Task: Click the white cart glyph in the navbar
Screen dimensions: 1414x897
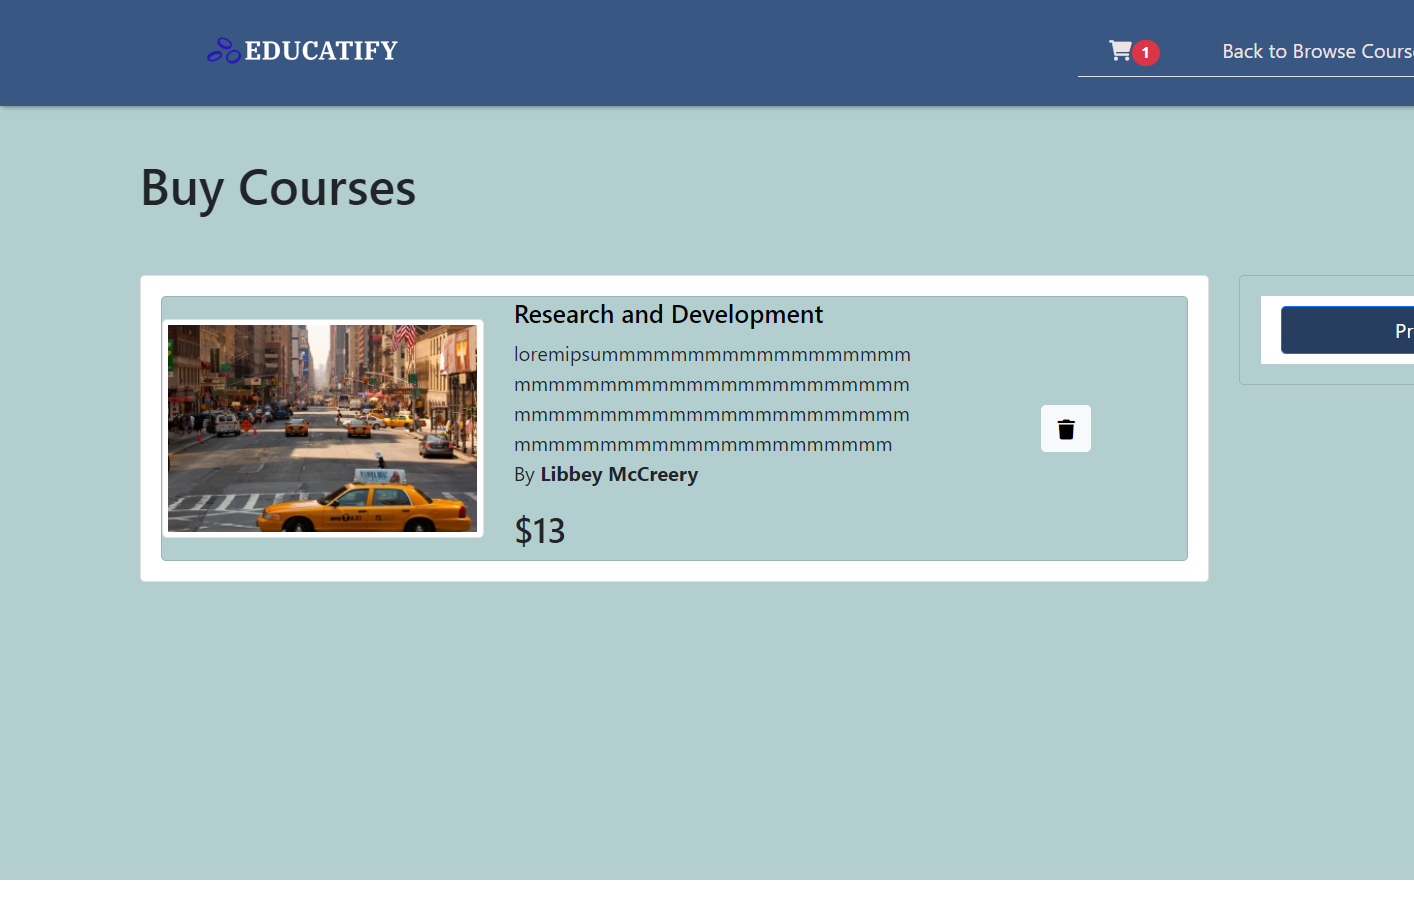Action: [x=1119, y=50]
